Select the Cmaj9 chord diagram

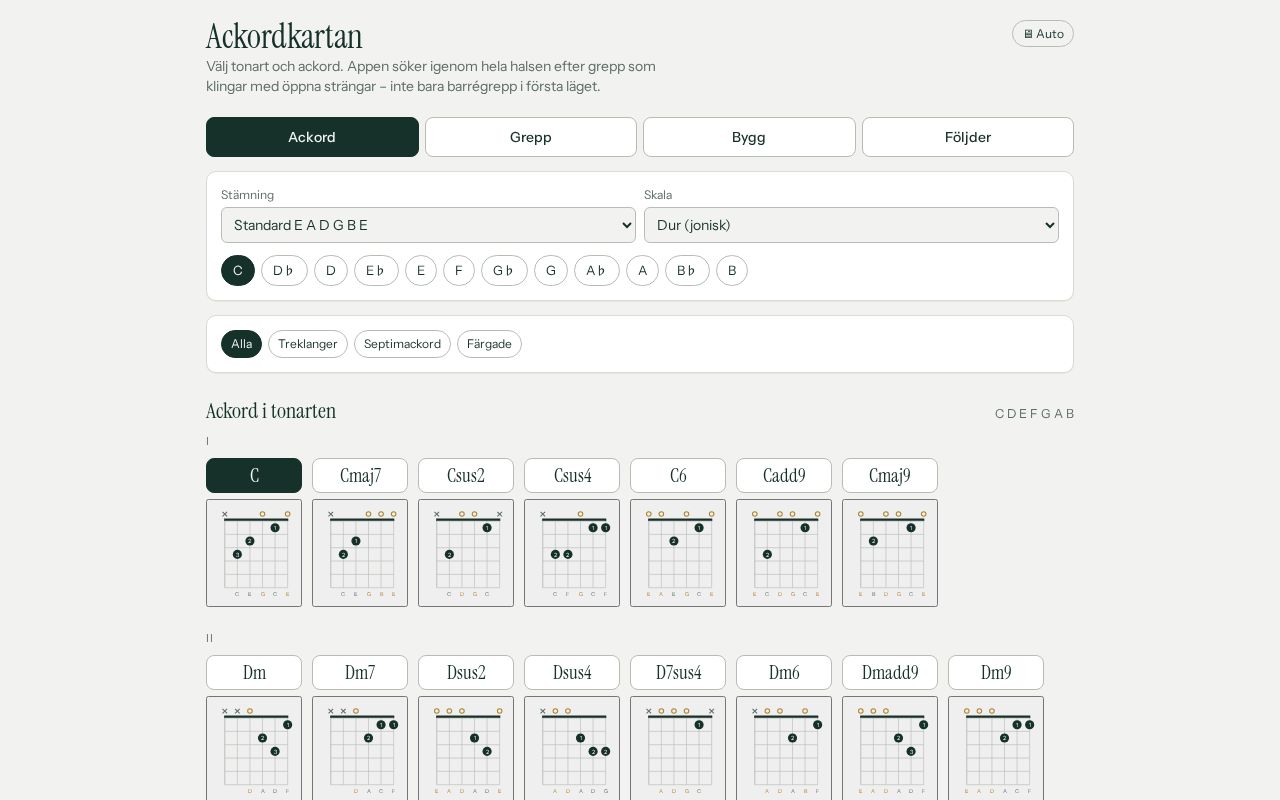pyautogui.click(x=890, y=553)
